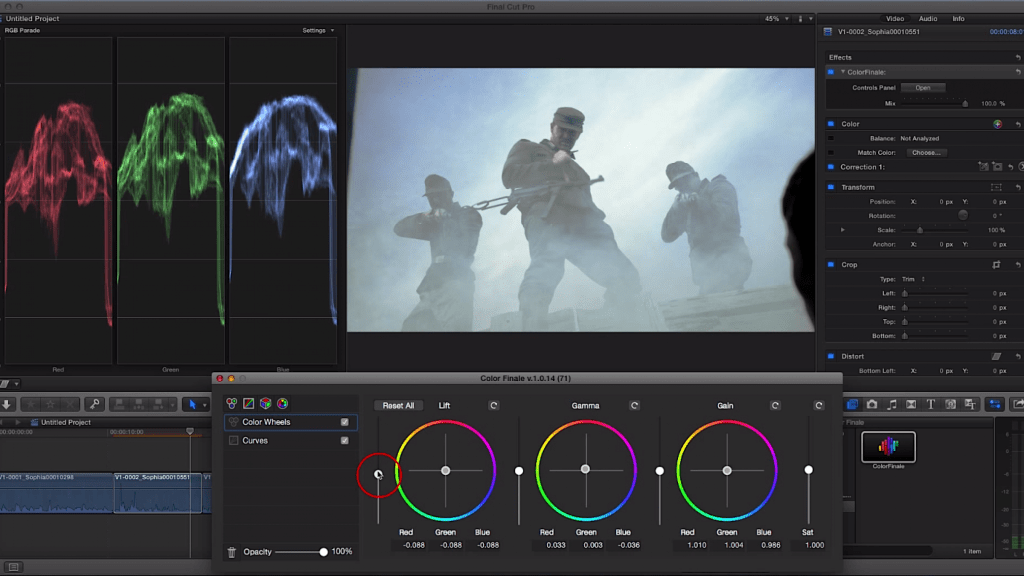The image size is (1024, 576).
Task: Click the rainbow color wheel icon in layer toolbar
Action: pyautogui.click(x=282, y=404)
